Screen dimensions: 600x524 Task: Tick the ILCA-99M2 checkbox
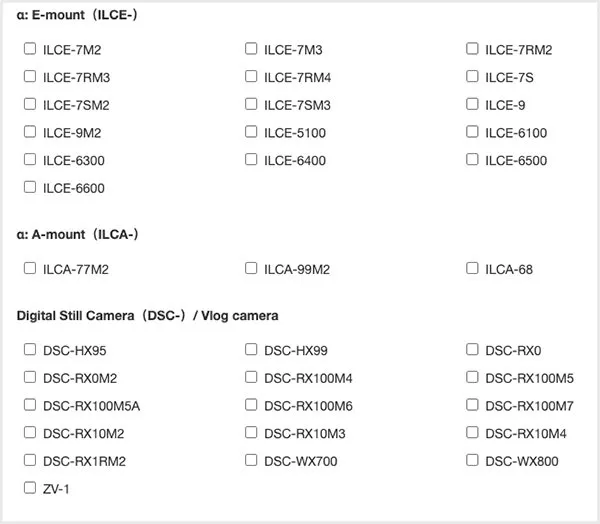(x=251, y=268)
